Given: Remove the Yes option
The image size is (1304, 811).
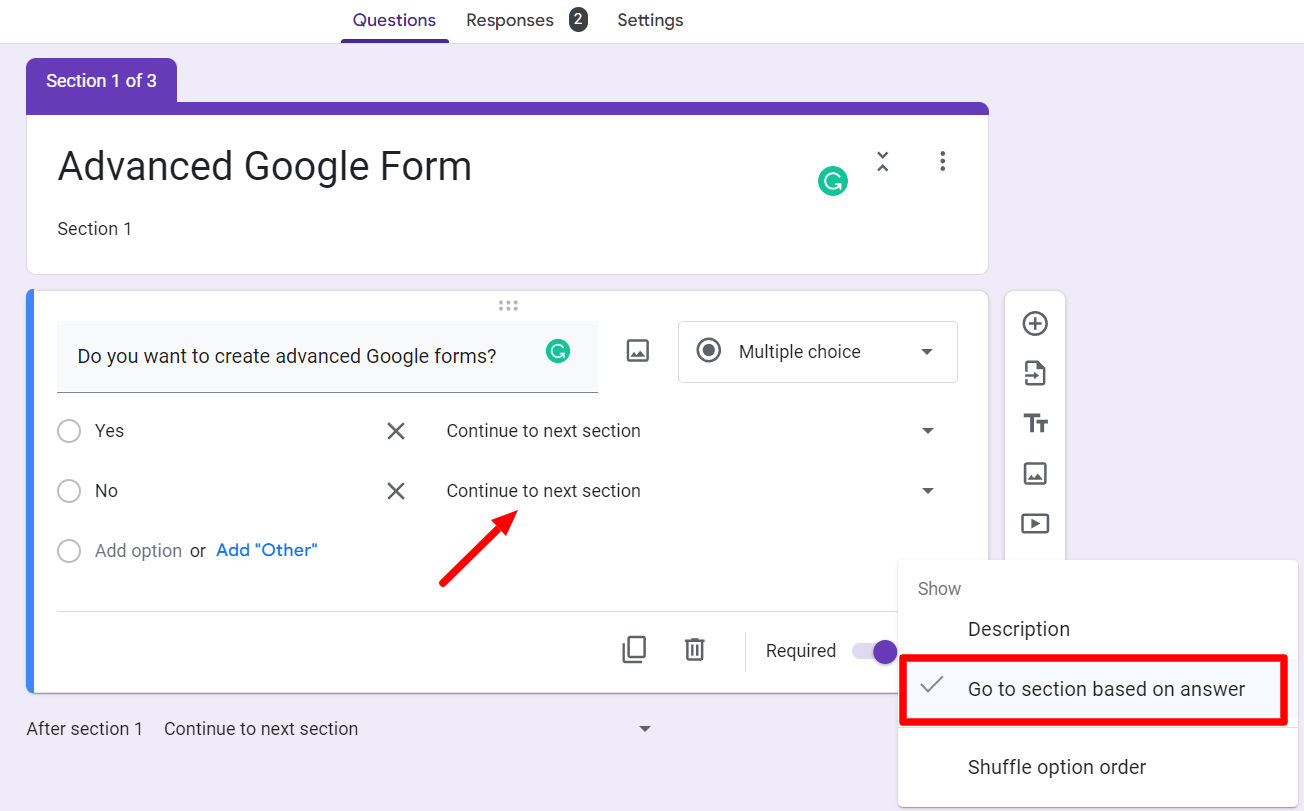Looking at the screenshot, I should pos(396,431).
